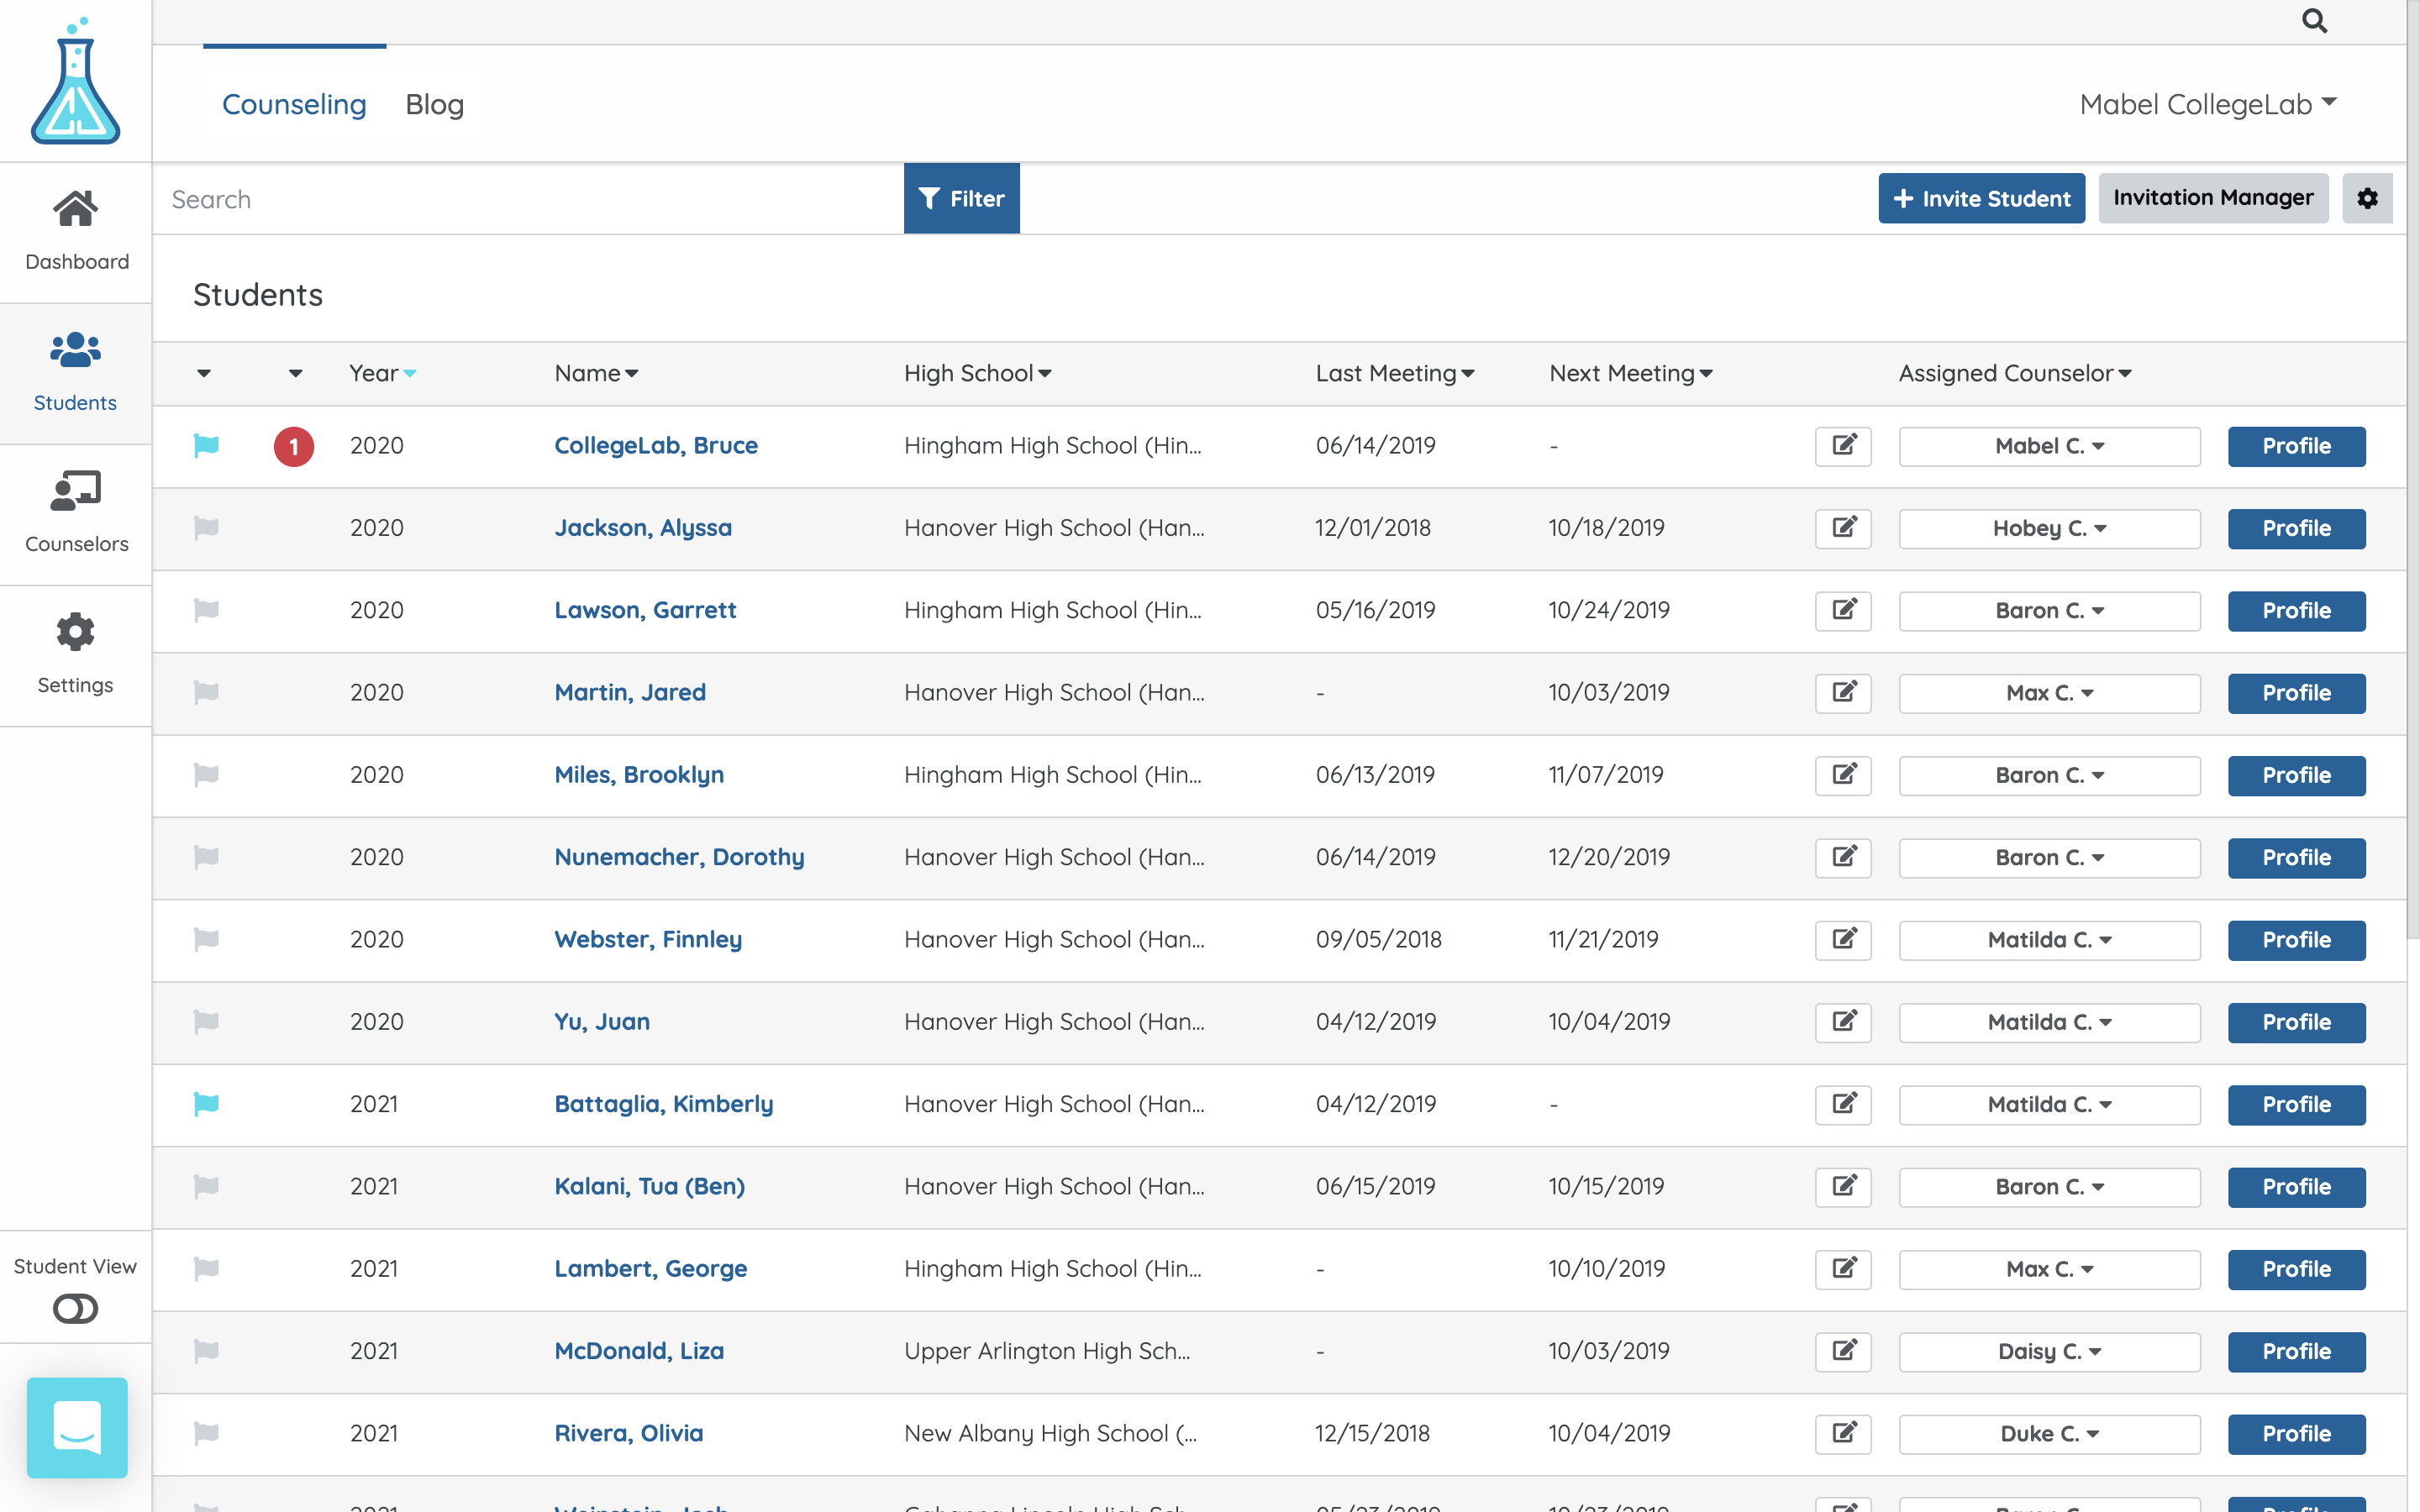Open student link Kalani, Tua (Ben)
The width and height of the screenshot is (2420, 1512).
(x=649, y=1186)
